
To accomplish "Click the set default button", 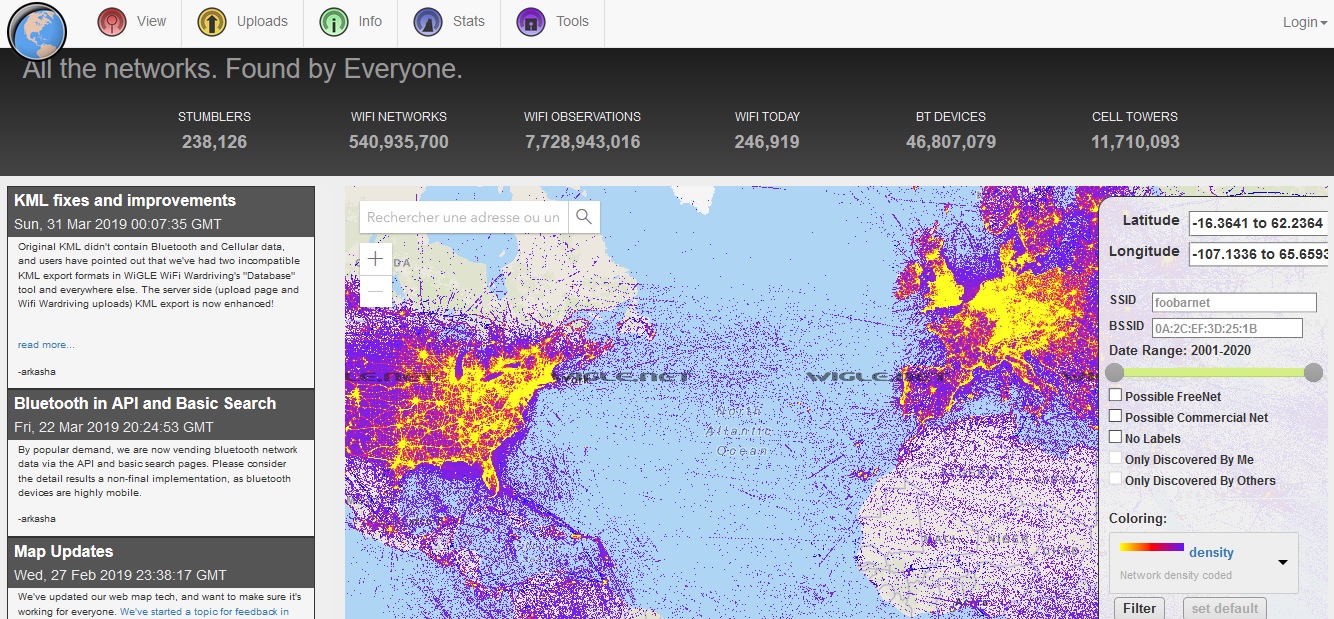I will (1225, 608).
